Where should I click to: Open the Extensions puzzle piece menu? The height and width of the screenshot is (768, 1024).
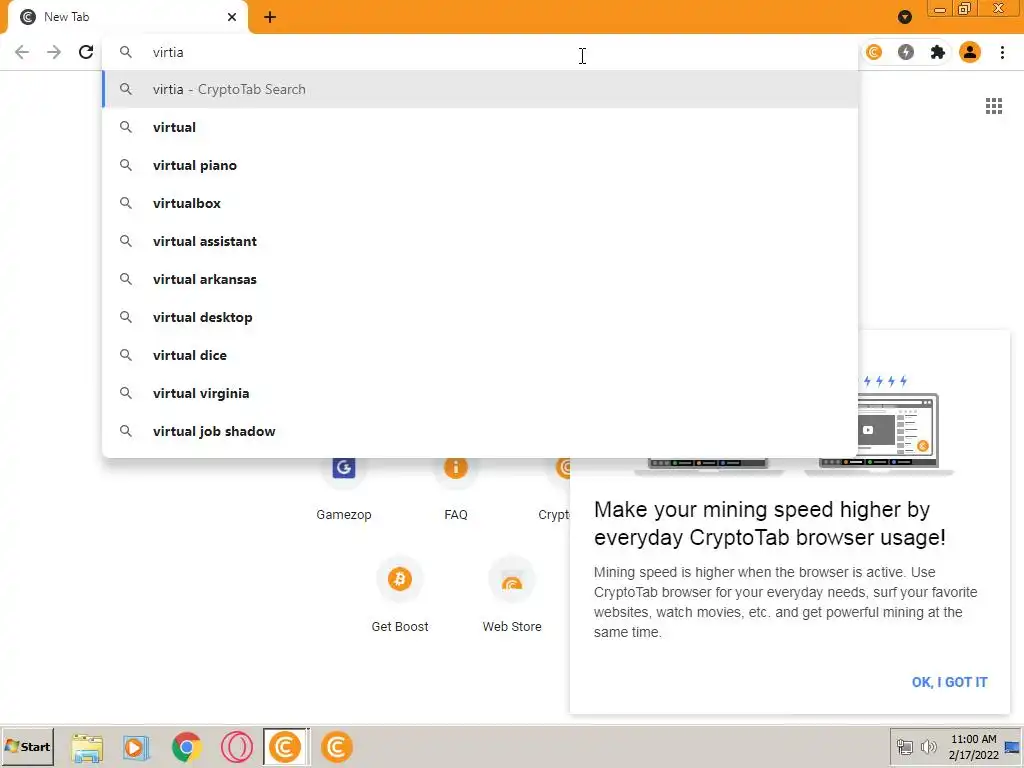click(x=938, y=52)
